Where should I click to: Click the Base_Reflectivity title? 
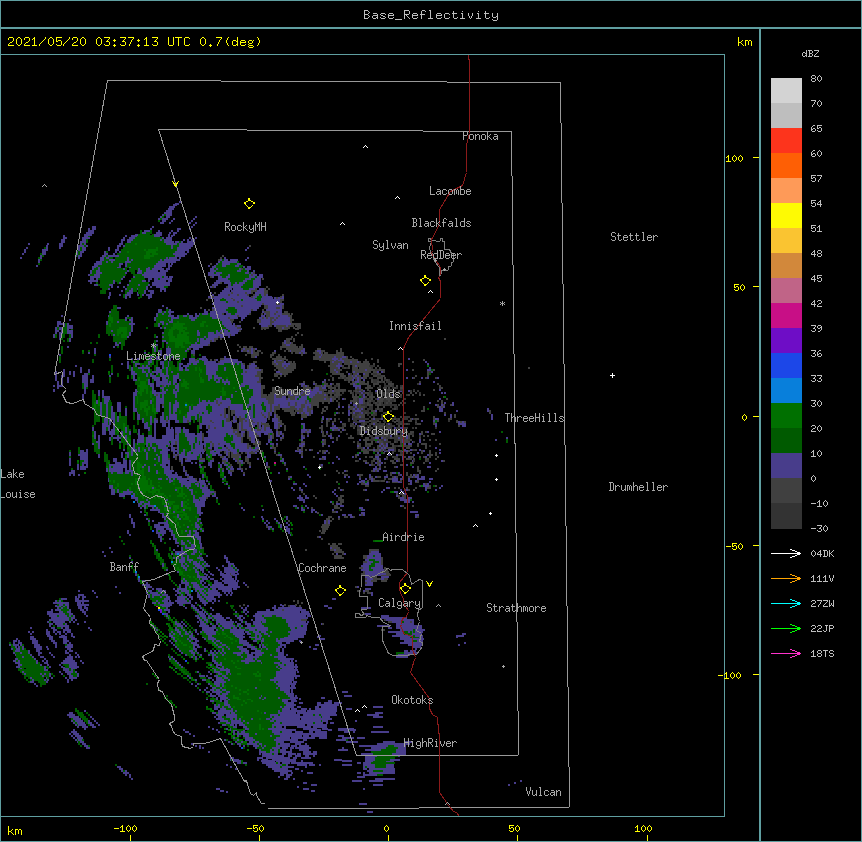(x=431, y=15)
